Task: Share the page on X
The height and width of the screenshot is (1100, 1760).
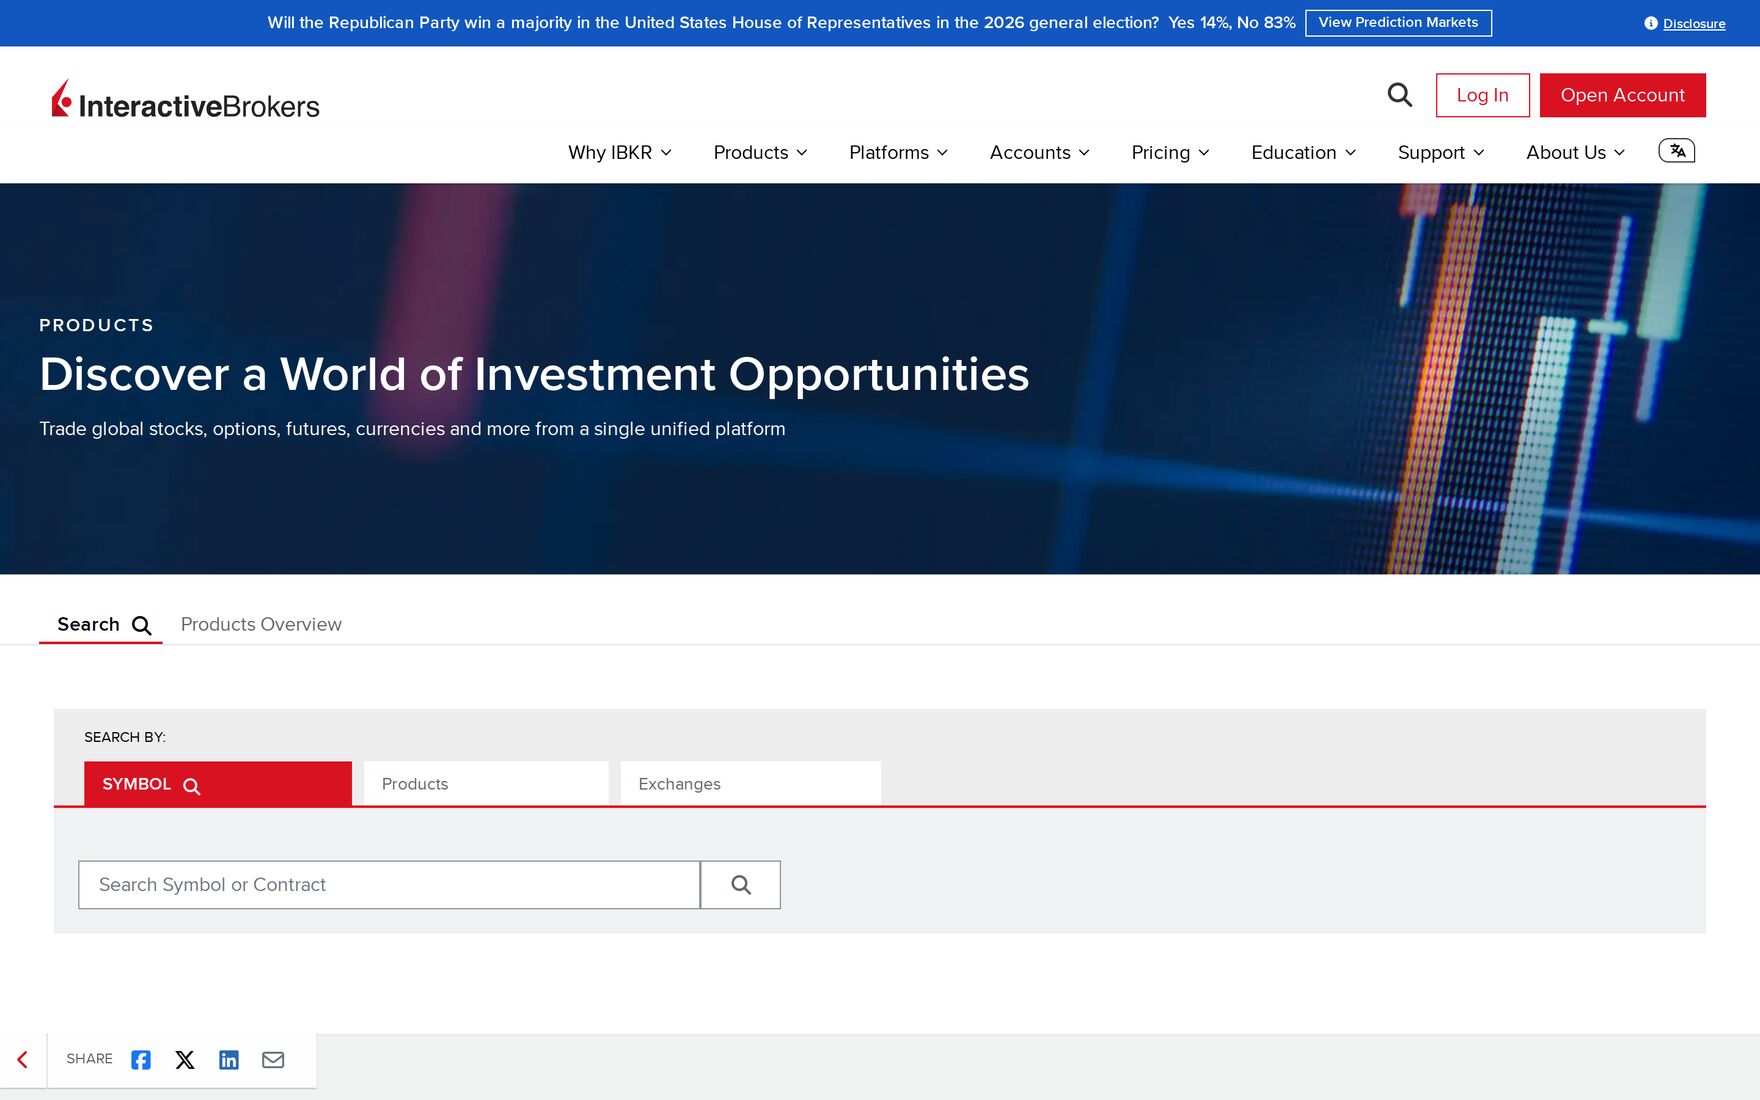Action: 185,1060
